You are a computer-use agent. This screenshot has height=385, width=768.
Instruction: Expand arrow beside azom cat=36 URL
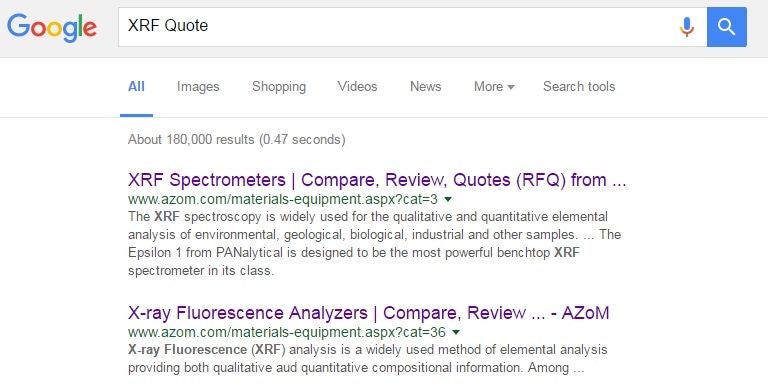tap(456, 333)
